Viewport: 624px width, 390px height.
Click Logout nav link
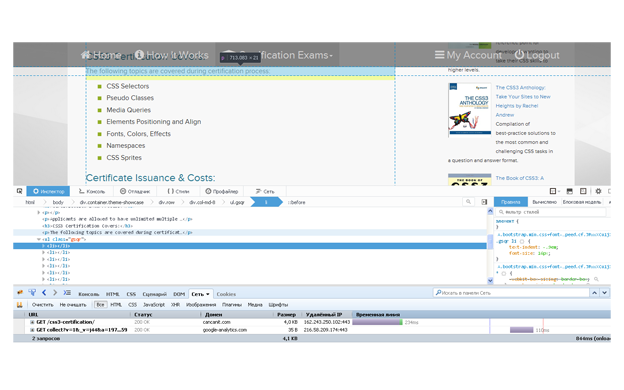pos(542,55)
